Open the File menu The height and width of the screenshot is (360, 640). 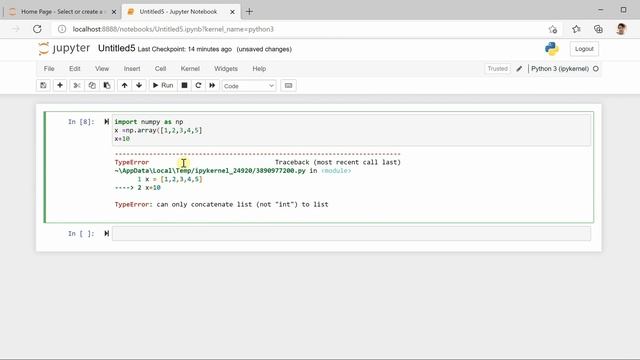coord(49,69)
